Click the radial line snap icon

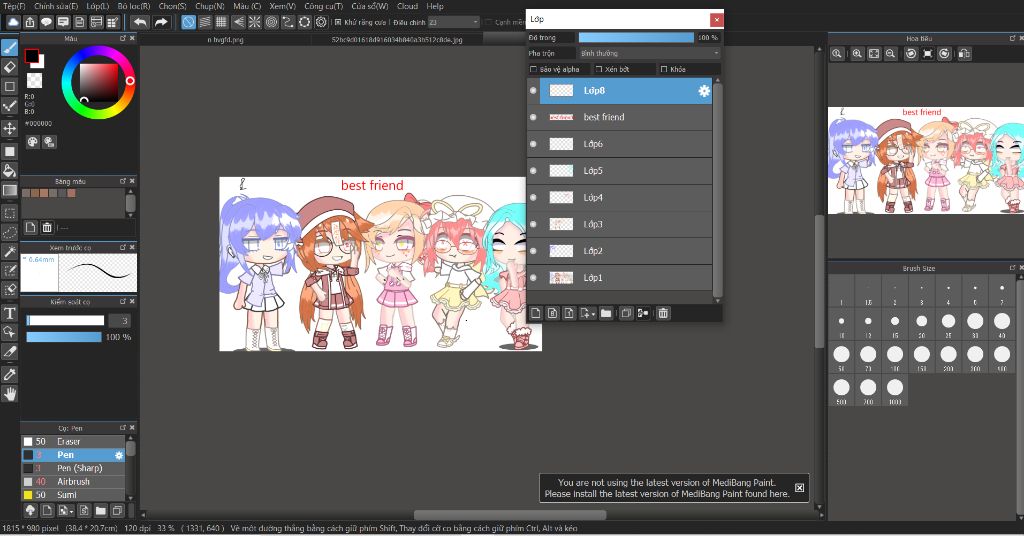255,22
